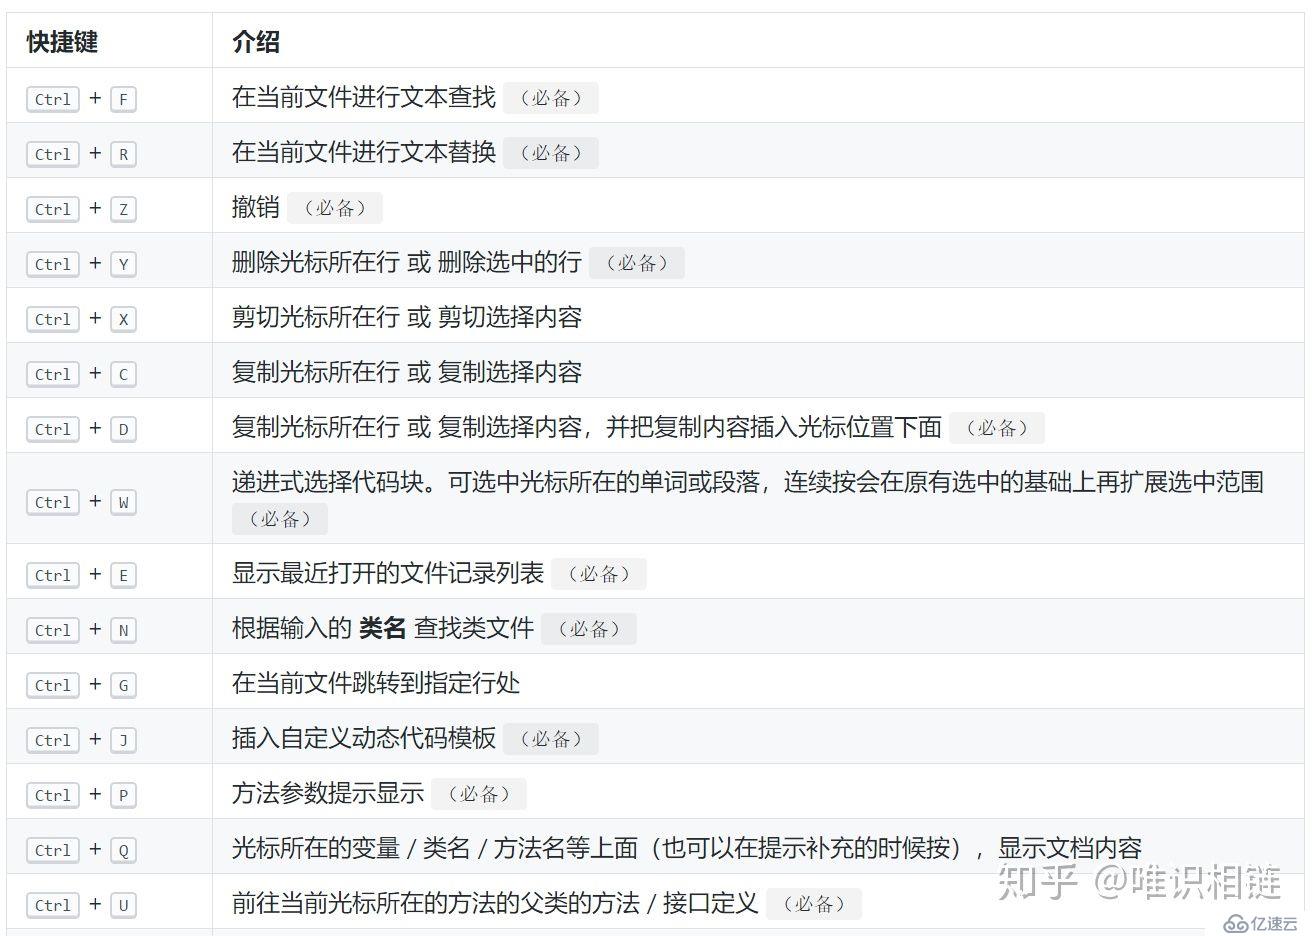The width and height of the screenshot is (1314, 936).
Task: Click the N keycap
Action: coord(123,630)
